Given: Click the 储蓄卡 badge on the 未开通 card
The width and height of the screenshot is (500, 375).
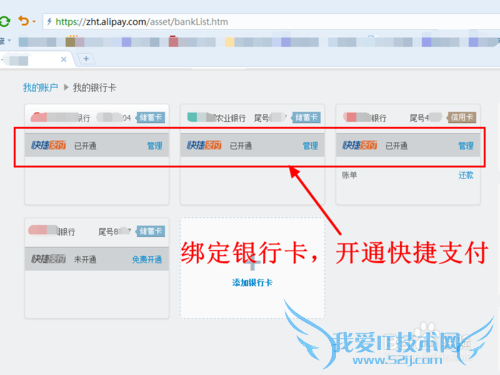Looking at the screenshot, I should (151, 231).
